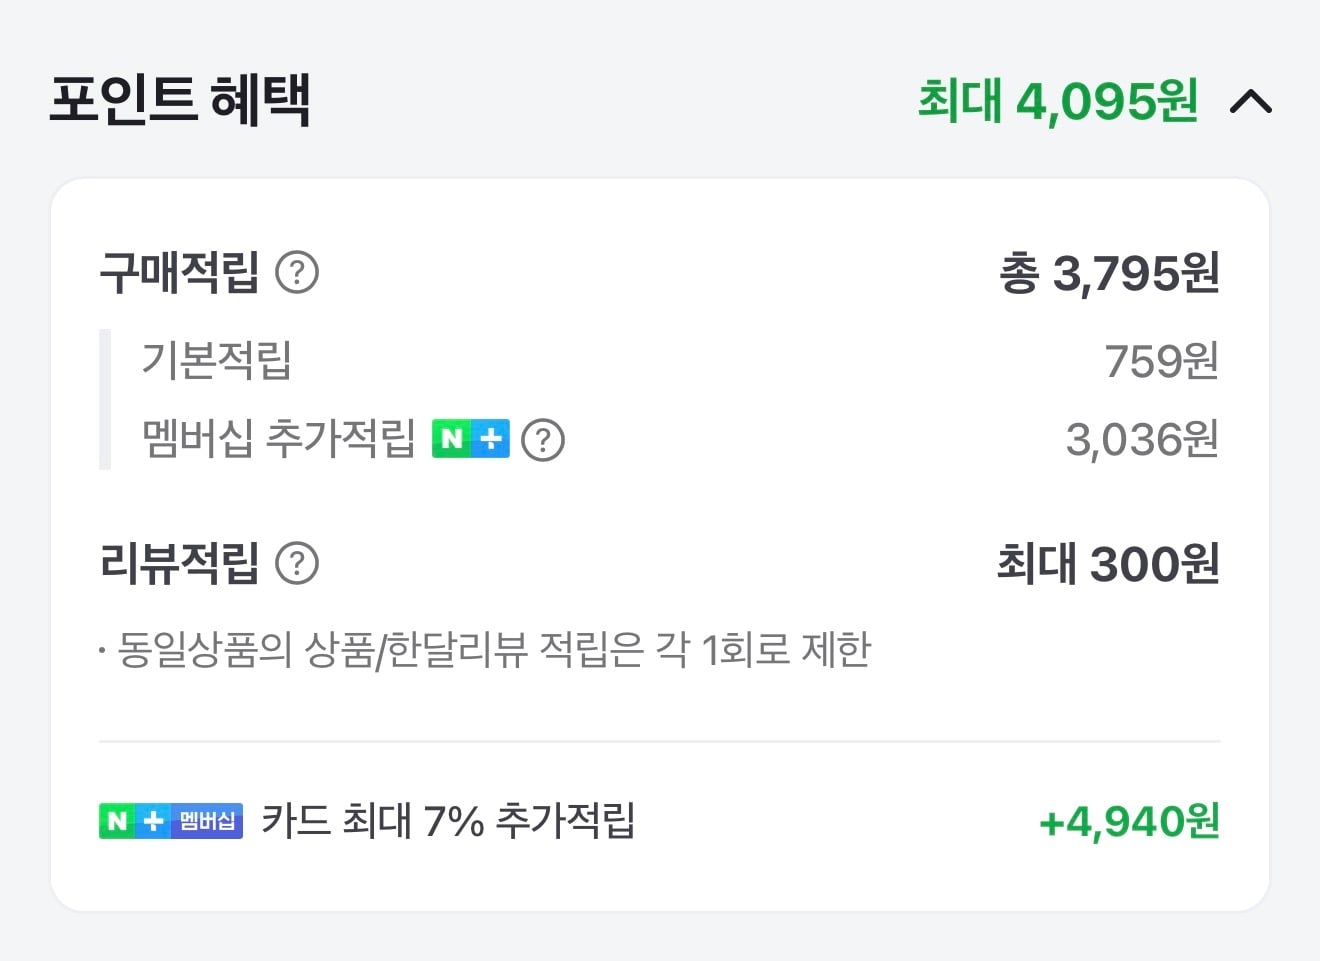Collapse the 포인트 혜택 section with the chevron

(x=1253, y=101)
